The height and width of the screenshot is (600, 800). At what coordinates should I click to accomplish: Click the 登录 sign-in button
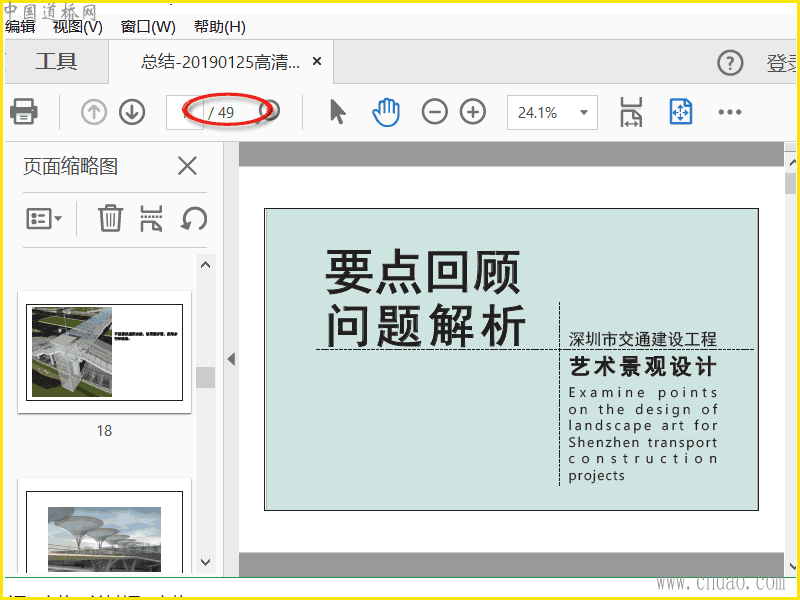[781, 63]
